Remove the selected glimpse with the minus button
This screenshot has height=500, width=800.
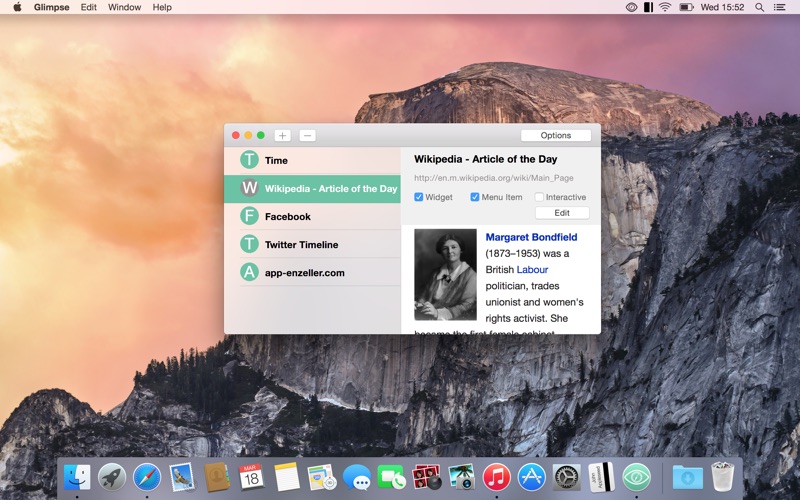pos(307,135)
